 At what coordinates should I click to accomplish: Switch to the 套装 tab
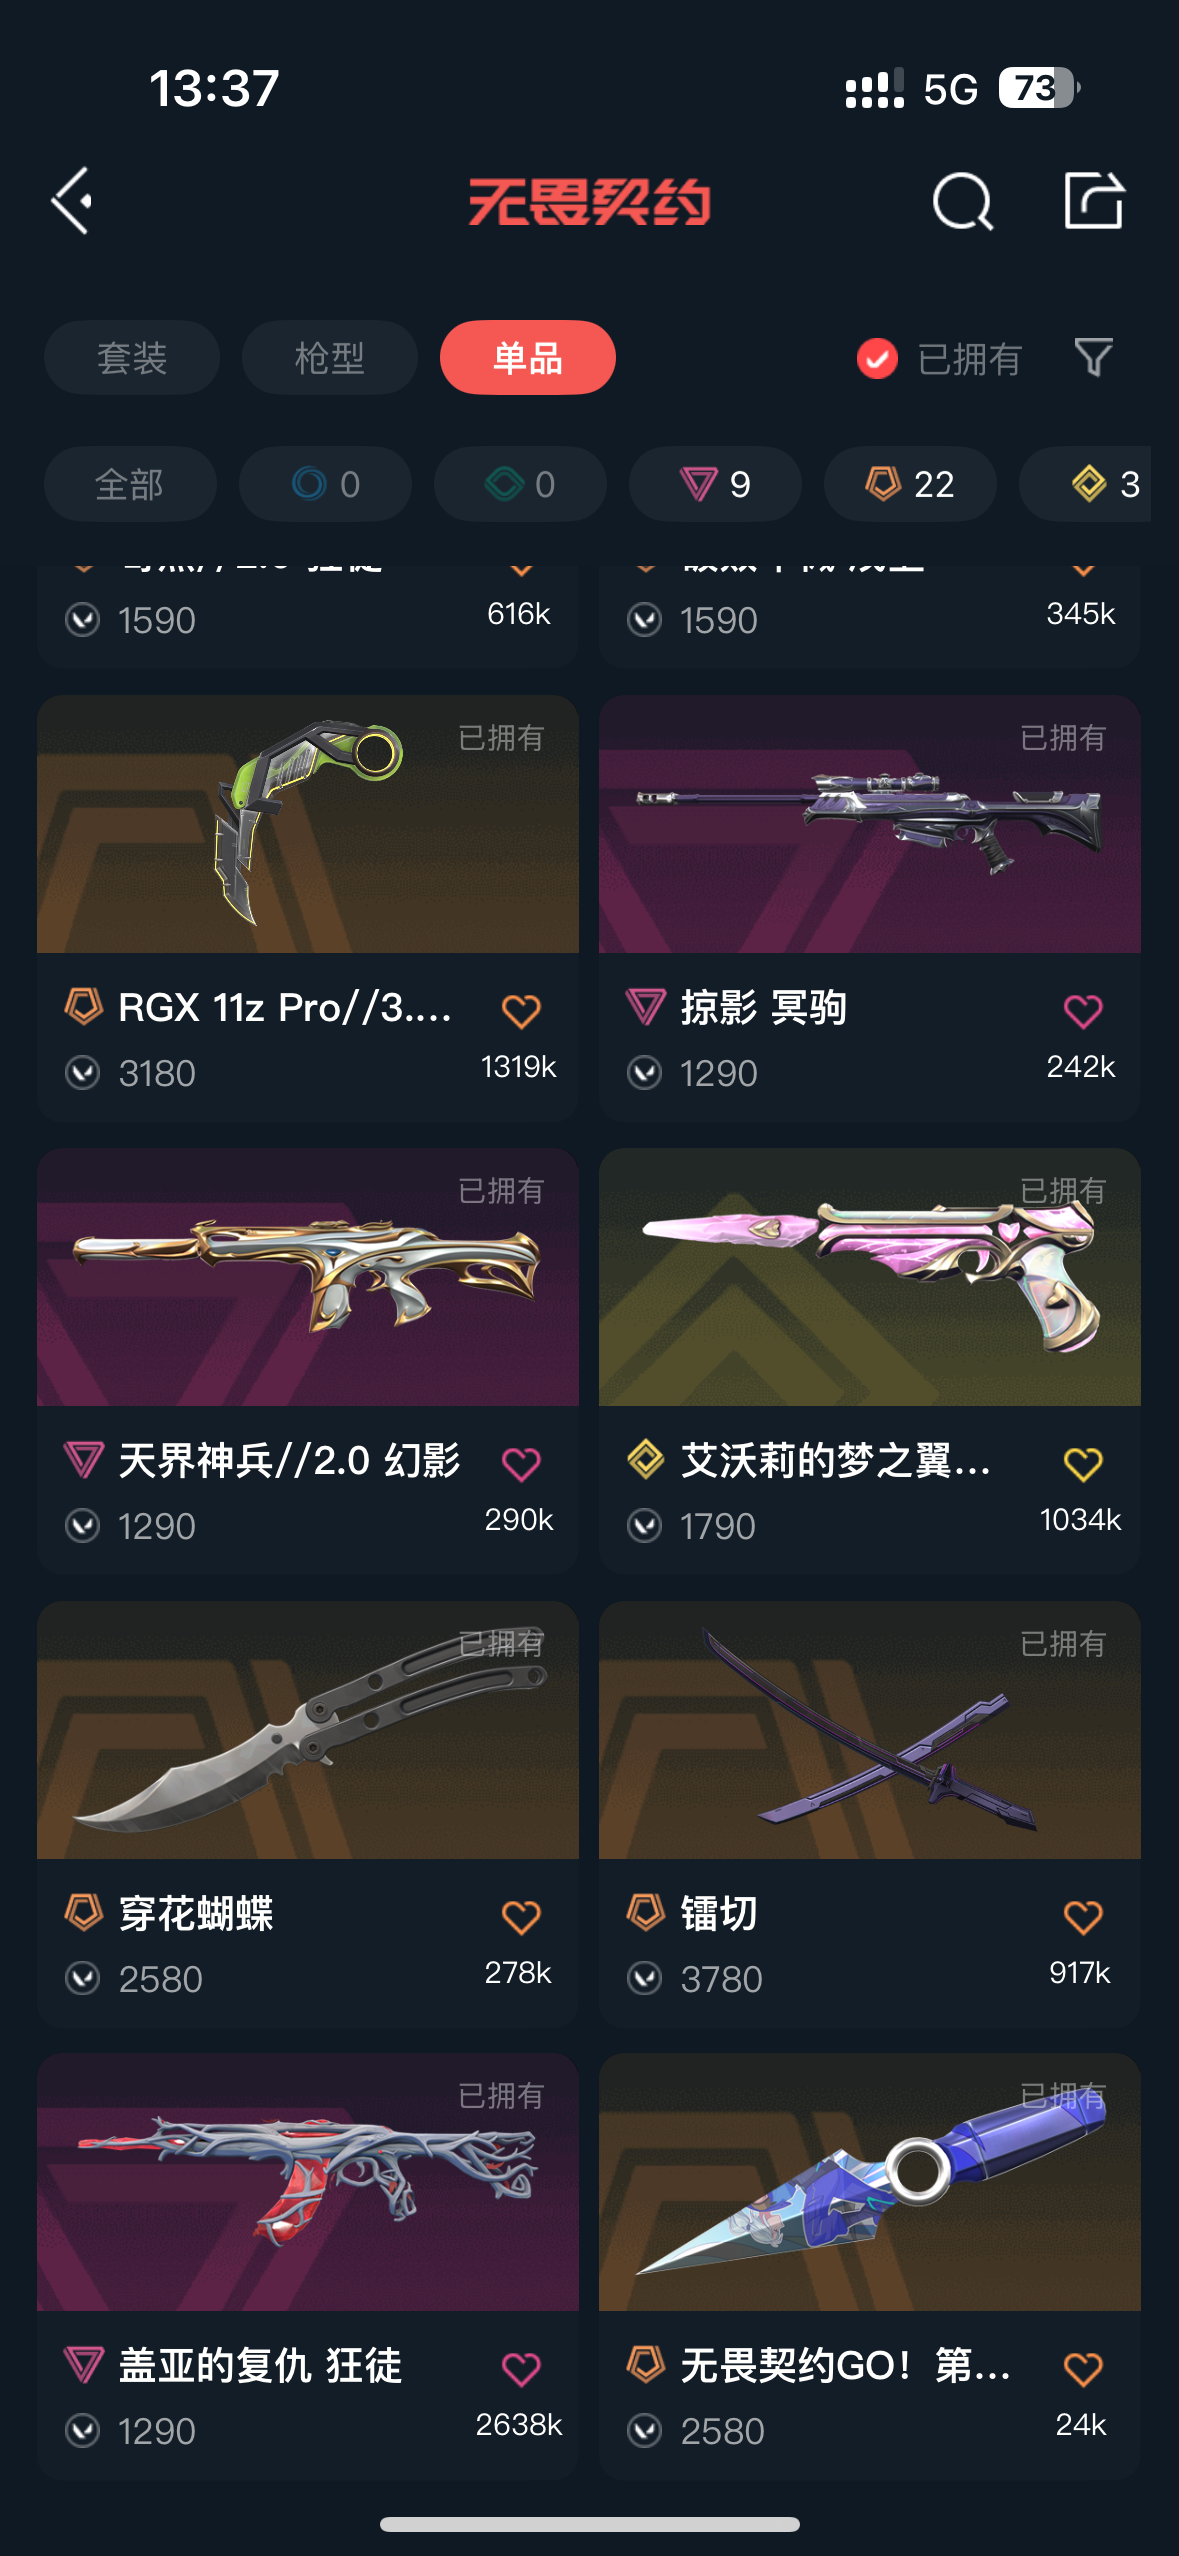point(132,358)
